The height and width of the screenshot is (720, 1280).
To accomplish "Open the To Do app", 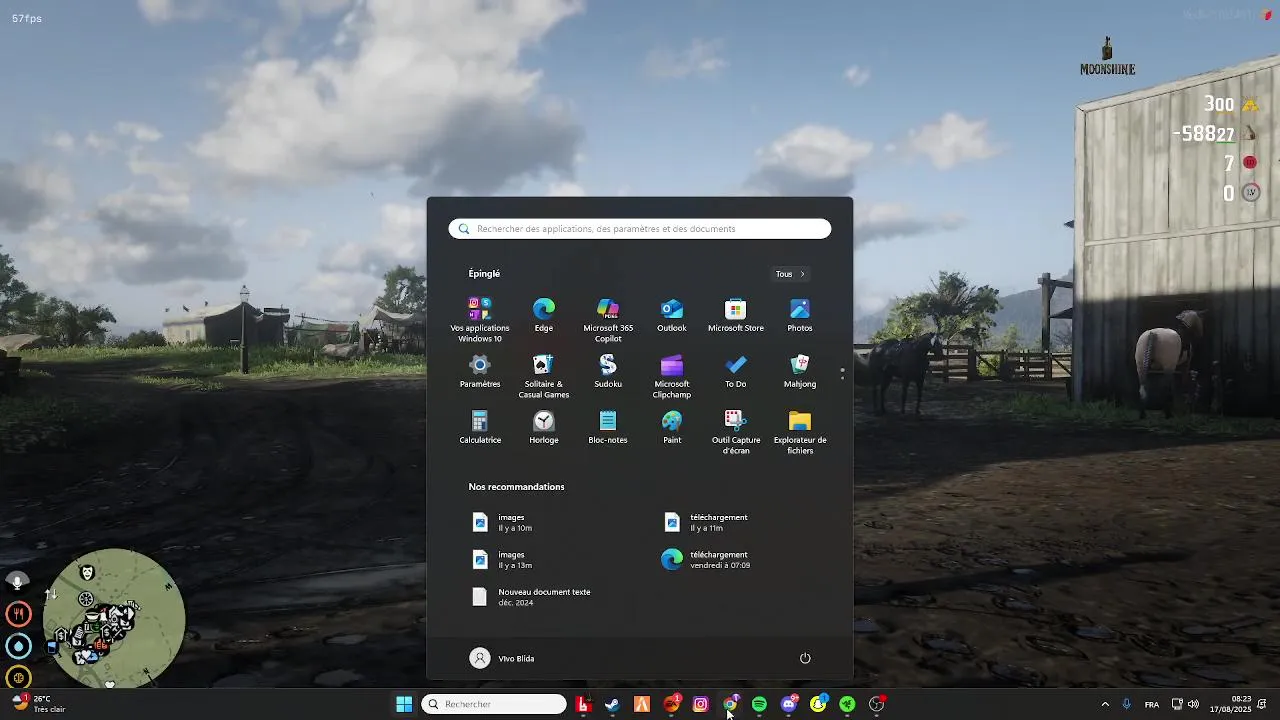I will coord(736,371).
